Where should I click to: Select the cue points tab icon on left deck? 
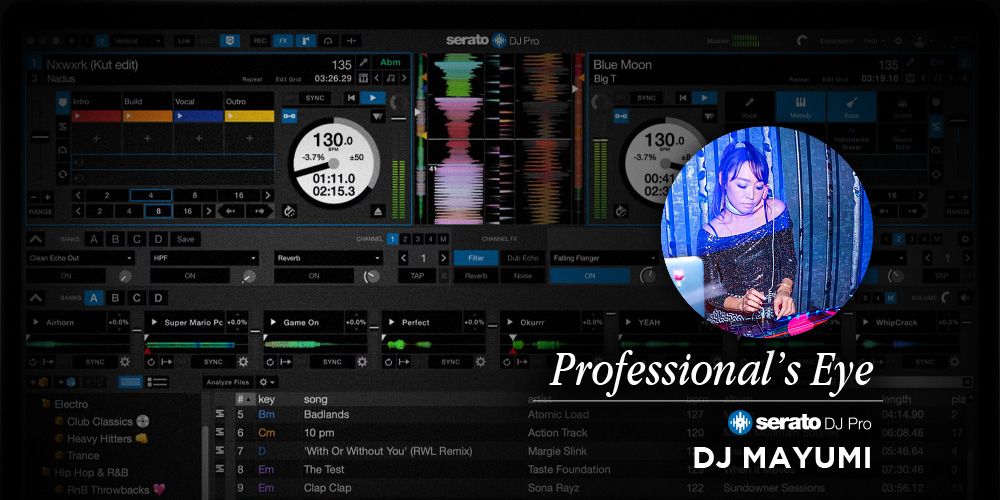tap(62, 103)
